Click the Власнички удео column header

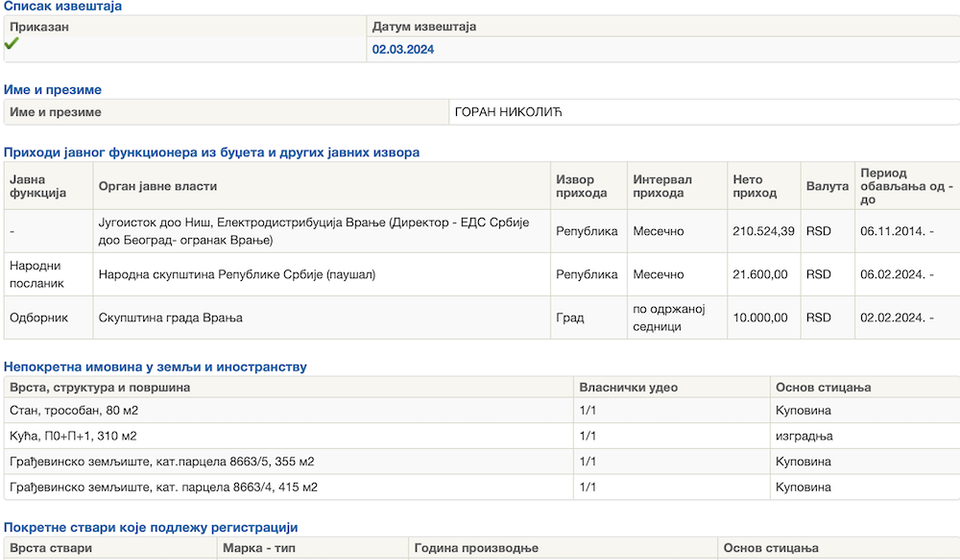pos(672,387)
